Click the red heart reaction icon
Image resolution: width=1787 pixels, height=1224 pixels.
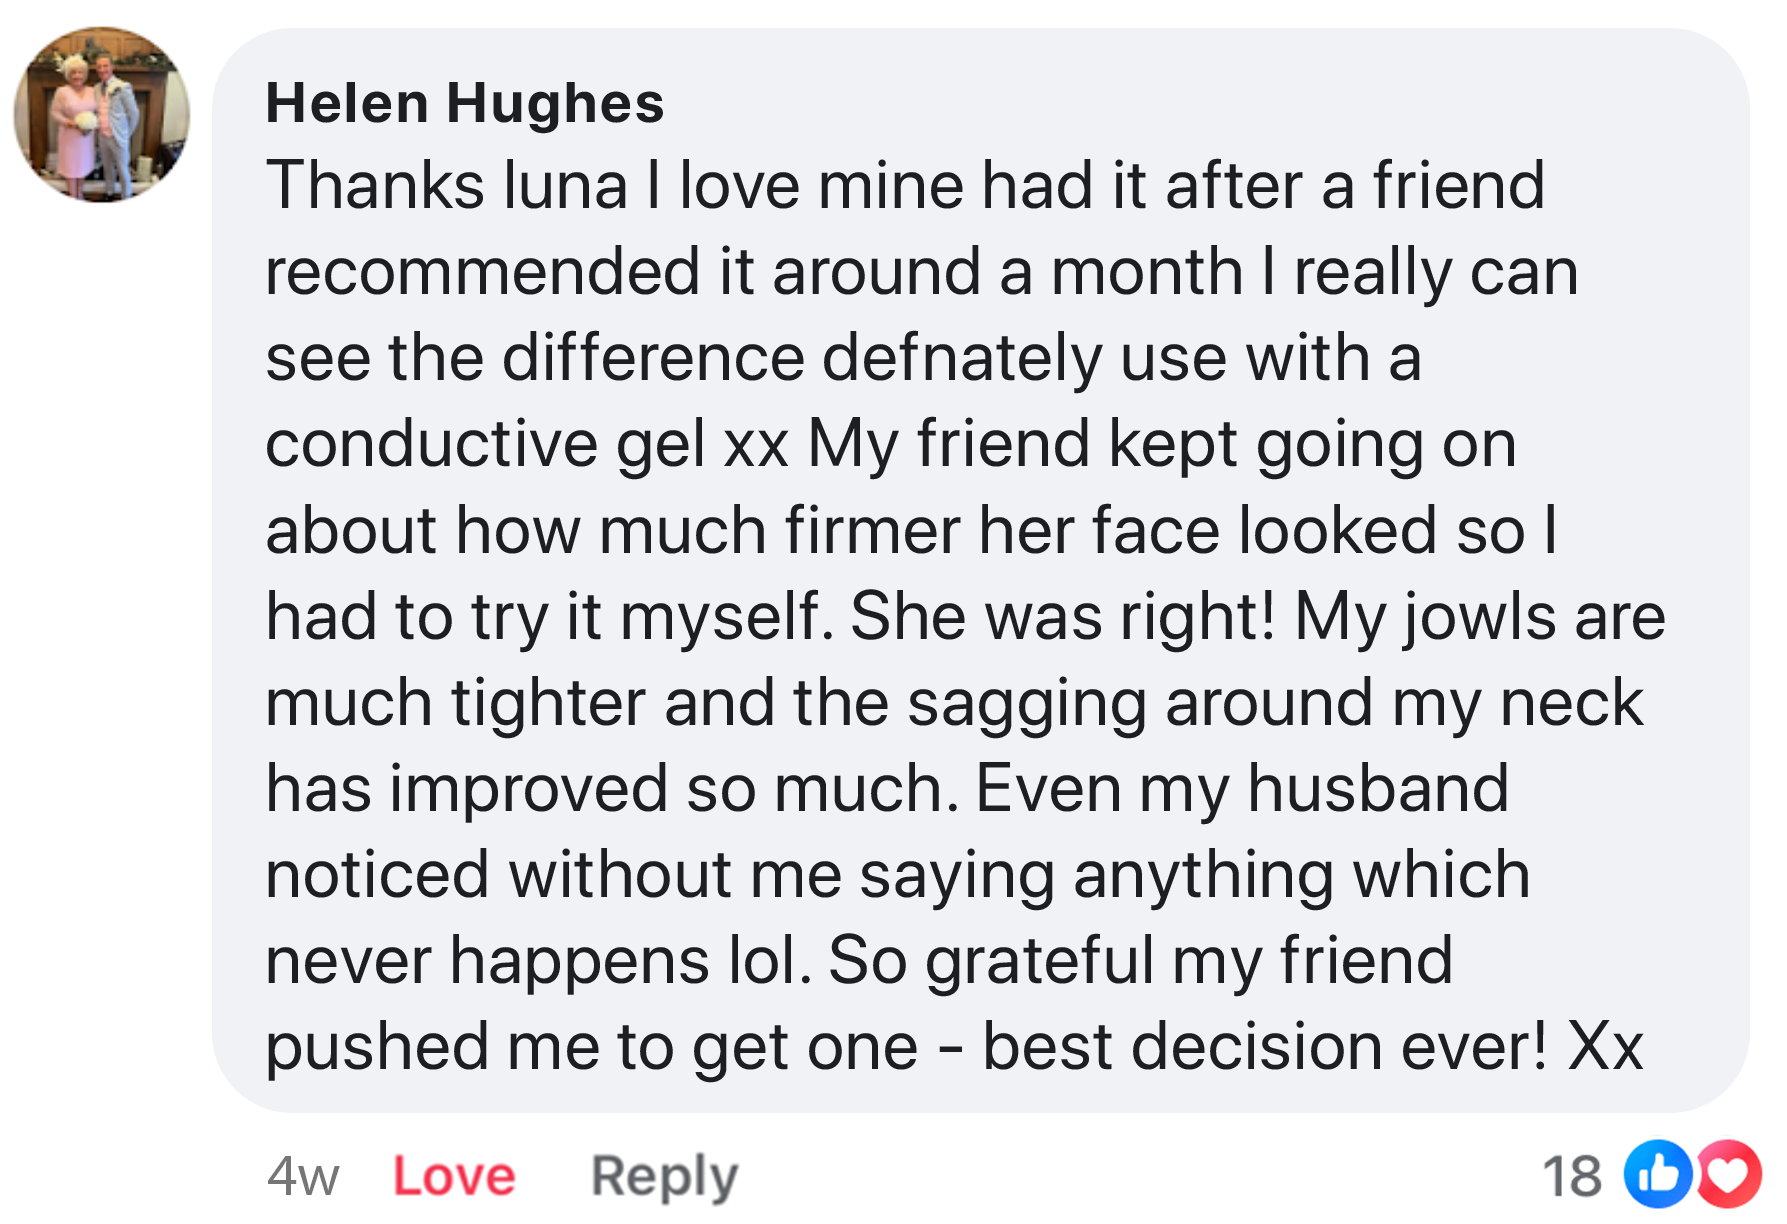pyautogui.click(x=1729, y=1174)
